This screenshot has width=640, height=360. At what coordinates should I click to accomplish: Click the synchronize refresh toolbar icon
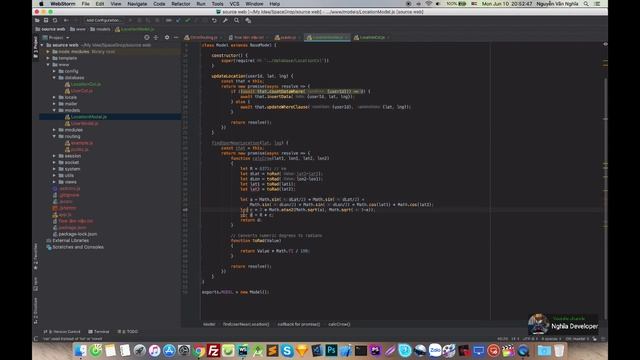point(55,20)
